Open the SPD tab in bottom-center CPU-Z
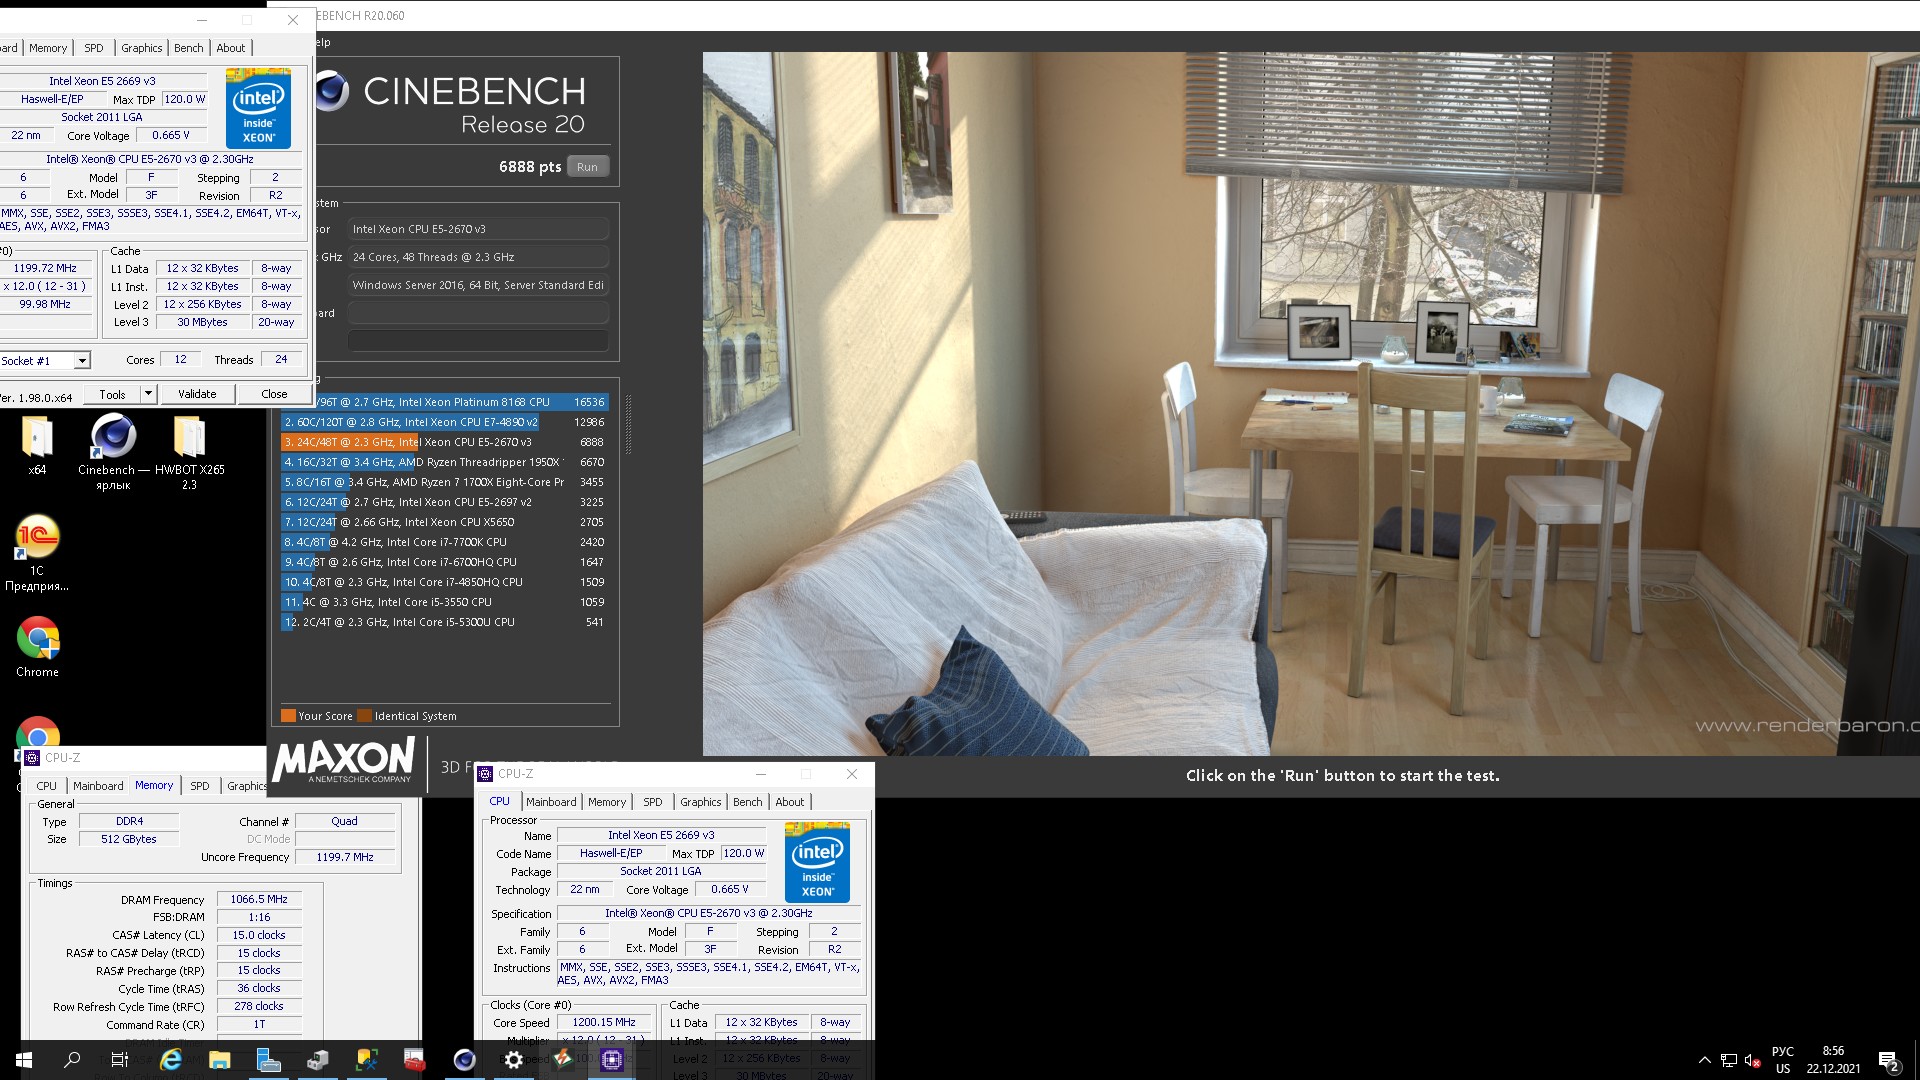 click(x=653, y=802)
